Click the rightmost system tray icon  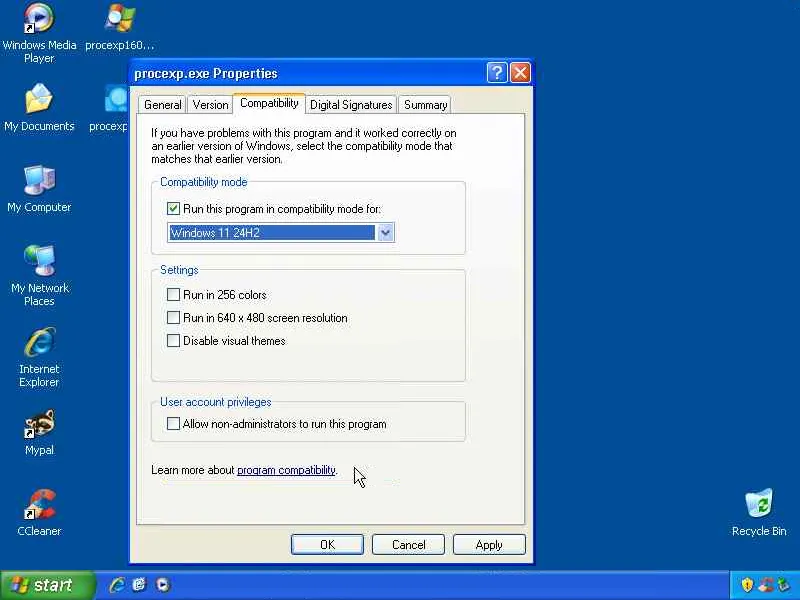[783, 585]
